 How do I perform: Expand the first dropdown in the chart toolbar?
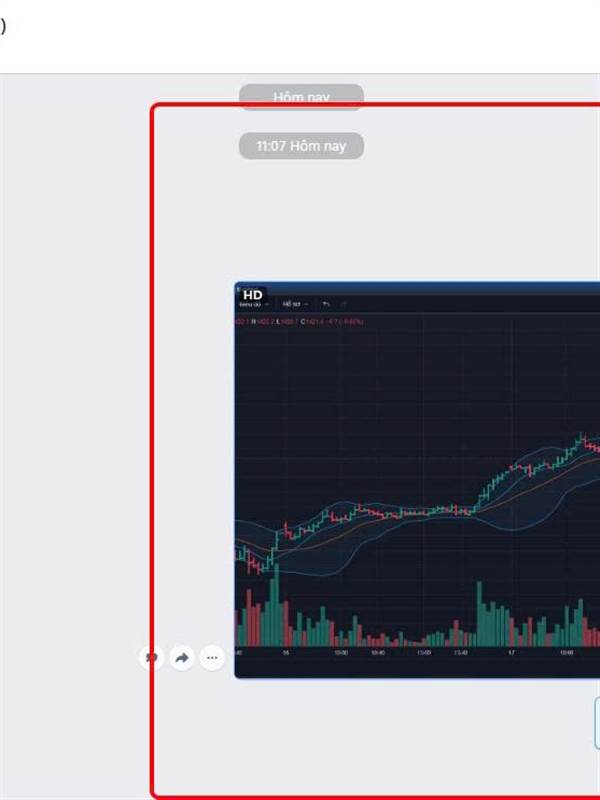pyautogui.click(x=253, y=304)
